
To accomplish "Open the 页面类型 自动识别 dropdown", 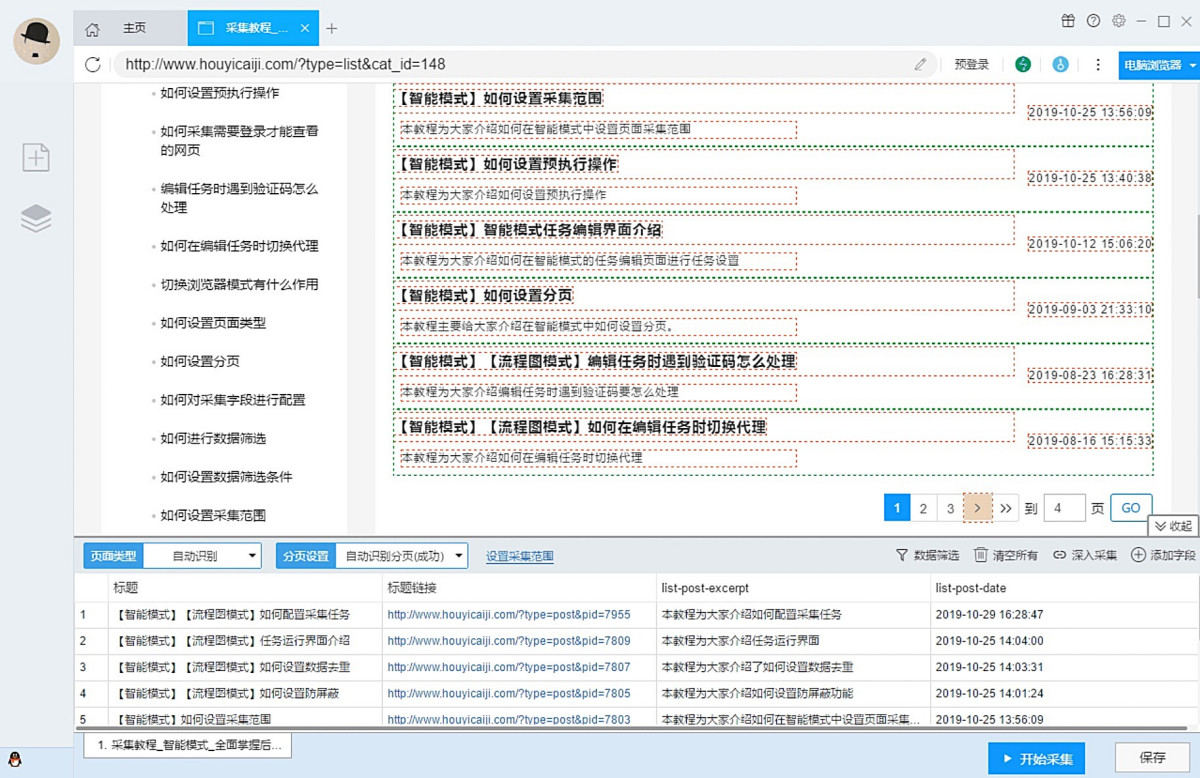I will (x=203, y=556).
